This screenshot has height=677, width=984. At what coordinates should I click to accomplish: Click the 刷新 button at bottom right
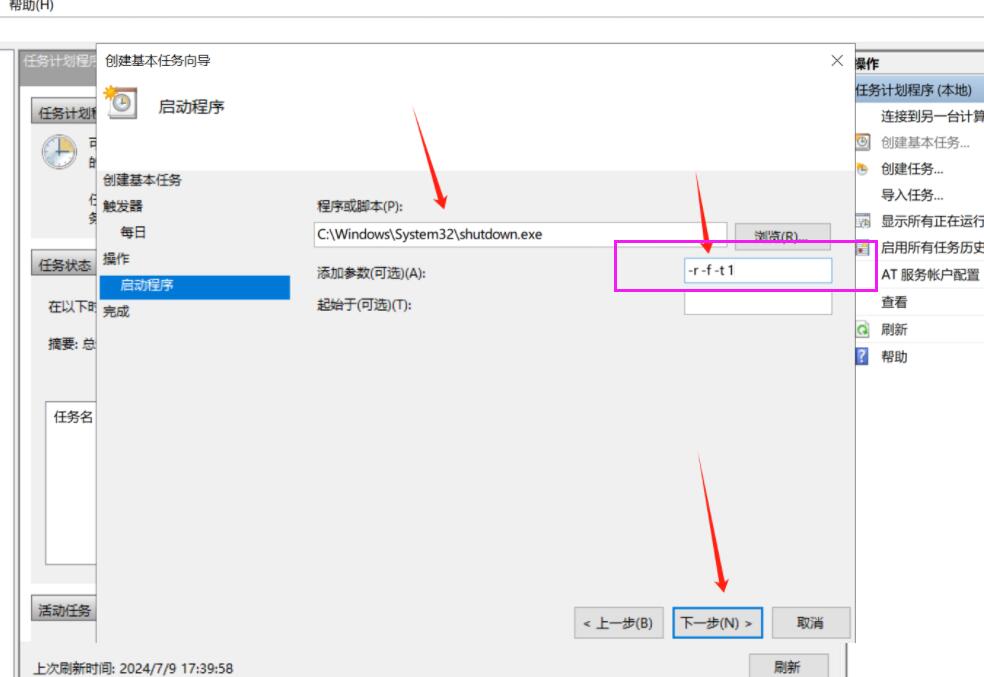pyautogui.click(x=787, y=667)
